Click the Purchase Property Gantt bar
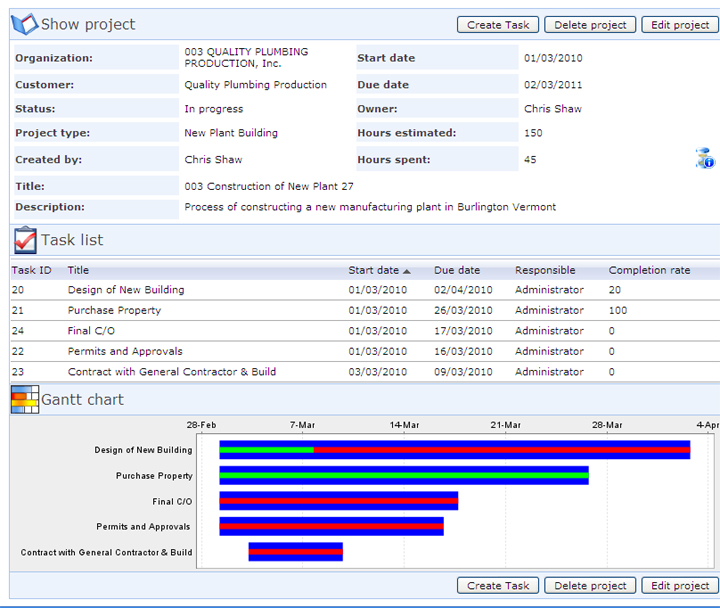The height and width of the screenshot is (608, 720). pos(404,475)
